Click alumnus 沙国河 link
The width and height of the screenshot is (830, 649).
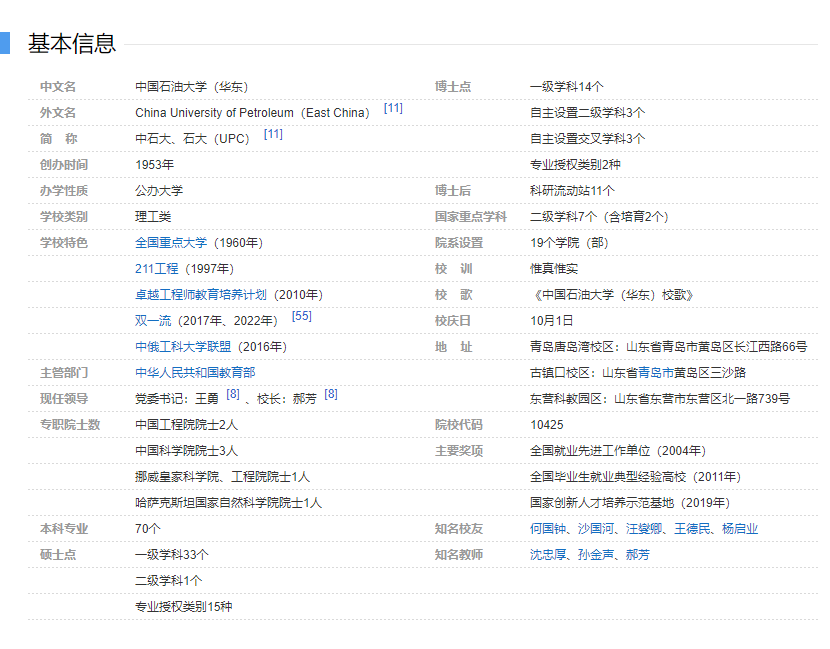(x=596, y=529)
